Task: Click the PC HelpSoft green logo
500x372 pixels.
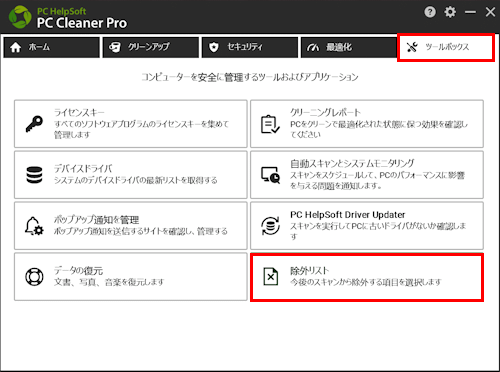Action: click(20, 17)
